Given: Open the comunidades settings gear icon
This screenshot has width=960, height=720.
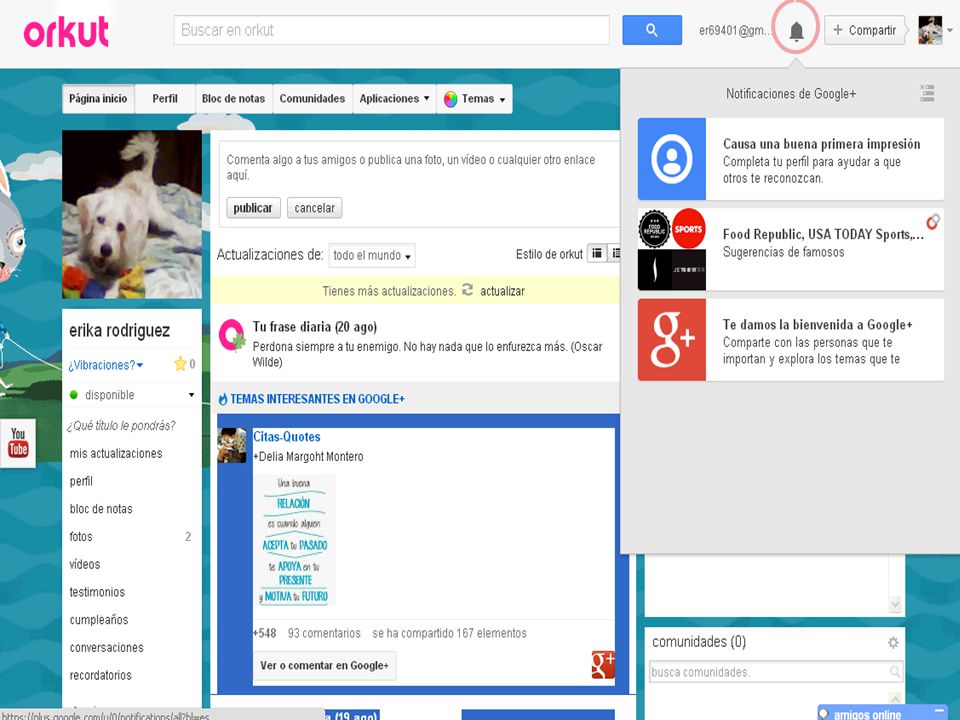Looking at the screenshot, I should [x=893, y=642].
